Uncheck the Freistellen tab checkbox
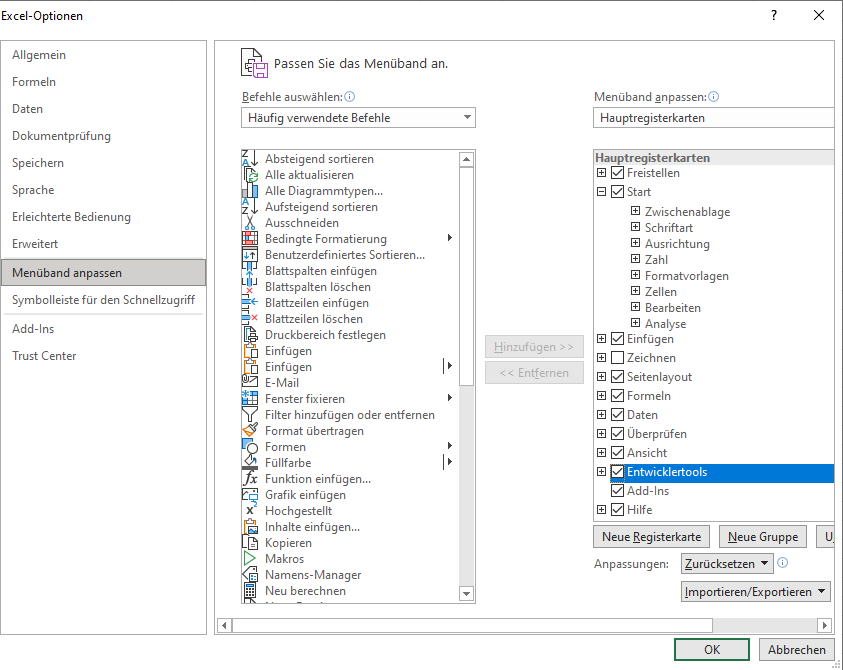Screen dimensions: 843x670 pyautogui.click(x=618, y=173)
